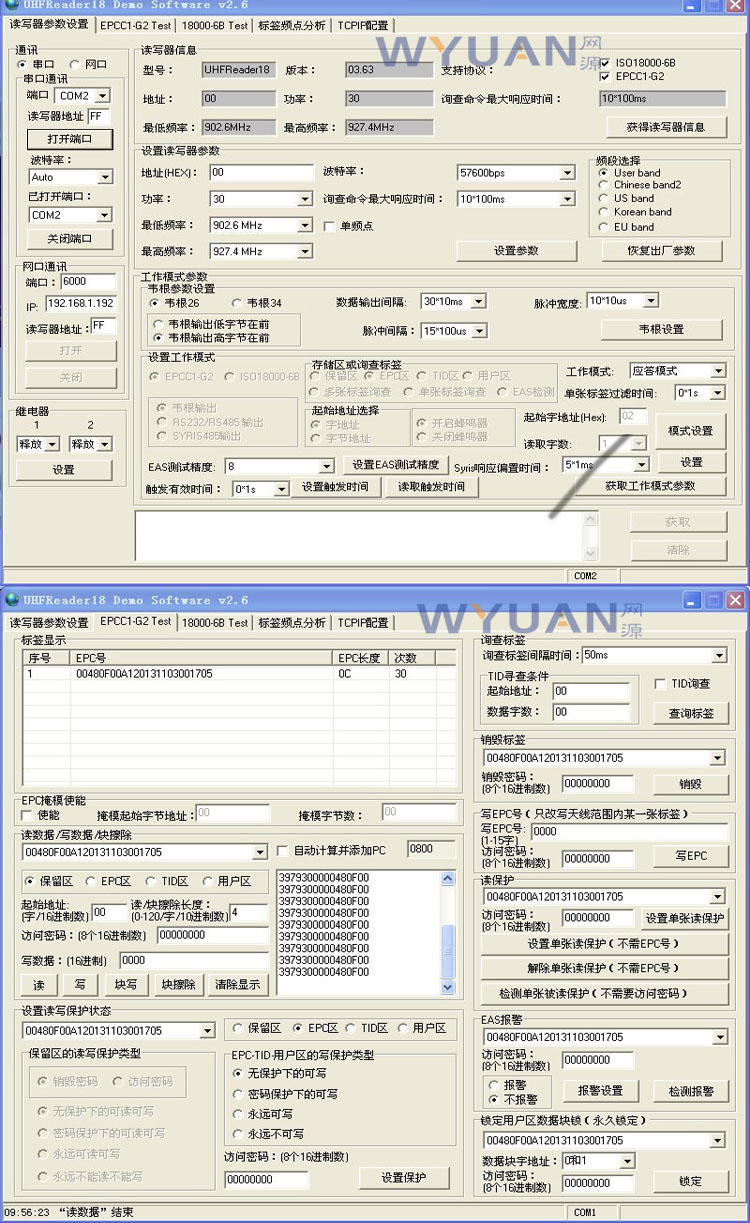
Task: Choose the Chinese band2 frequency option
Action: click(x=604, y=185)
